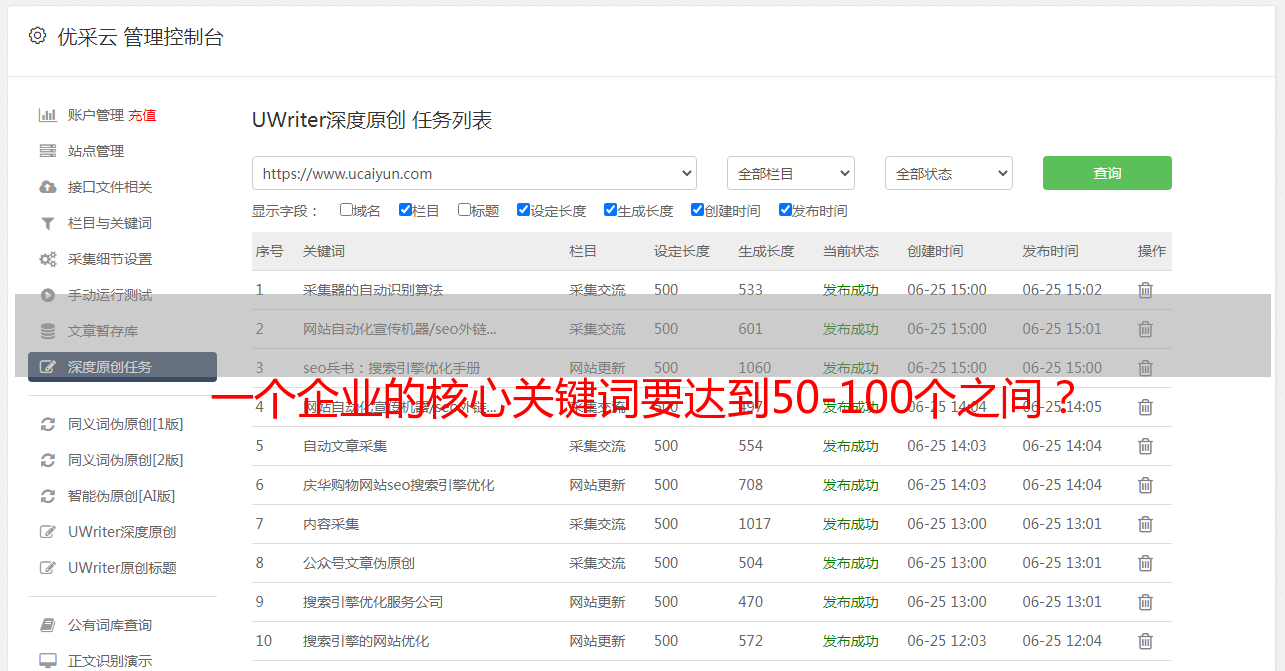Click the gears icon for 采集细节设置
1285x671 pixels.
tap(47, 259)
